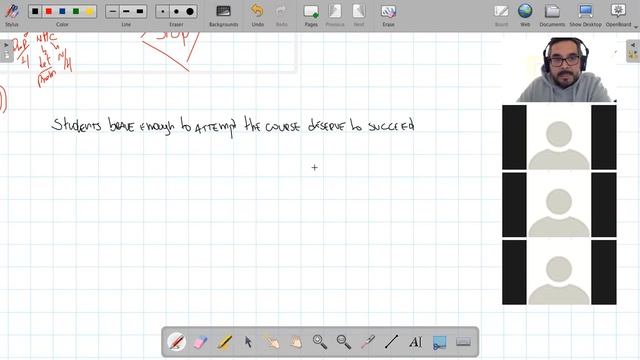
Task: Select the pink Eraser tool
Action: pos(200,342)
